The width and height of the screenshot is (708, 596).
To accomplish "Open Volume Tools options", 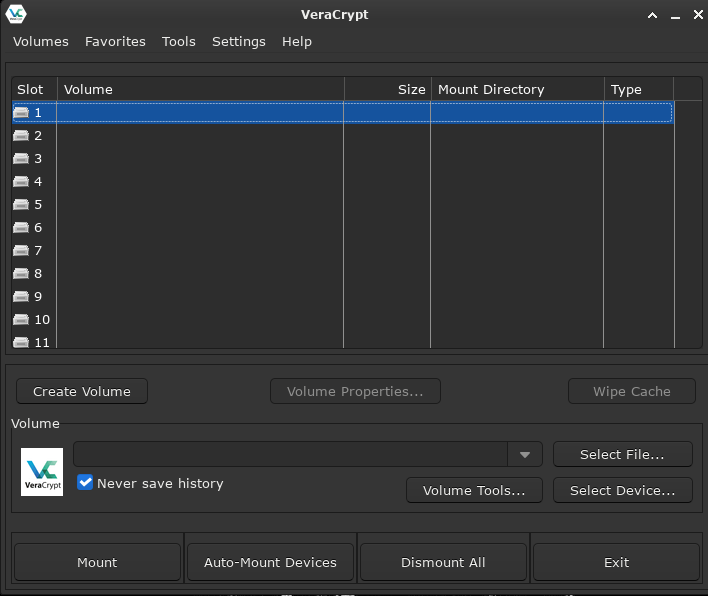I will (474, 490).
